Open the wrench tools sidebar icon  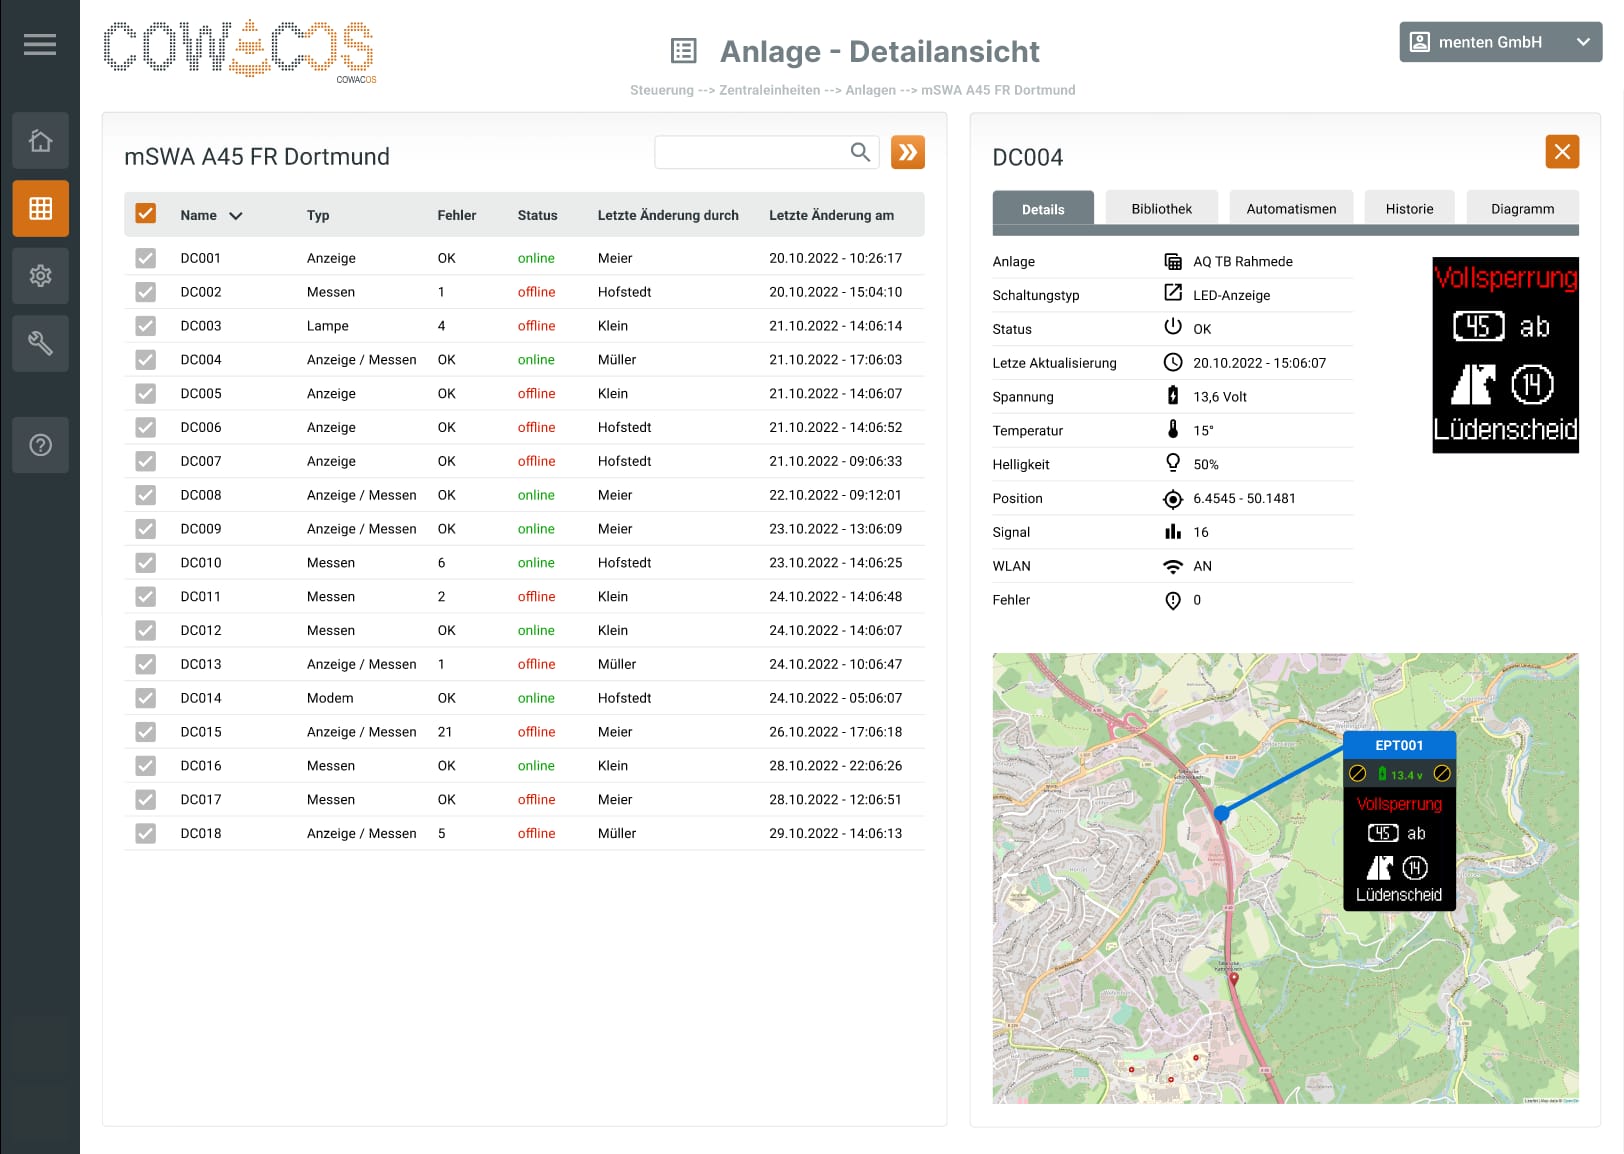tap(40, 343)
